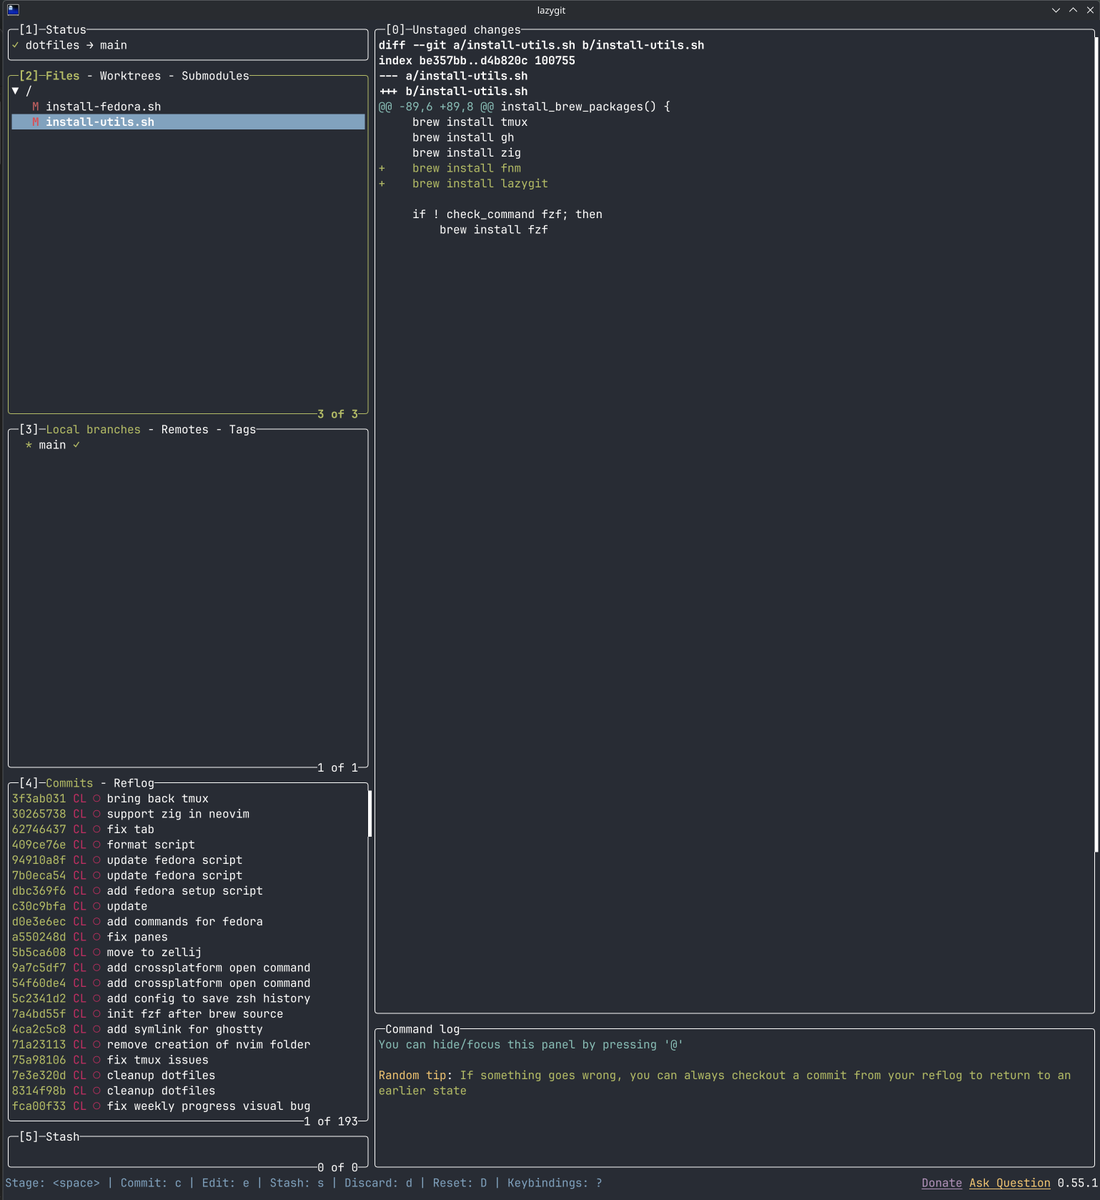The width and height of the screenshot is (1100, 1200).
Task: Click the added line 'brew install lazygit'
Action: coord(480,184)
